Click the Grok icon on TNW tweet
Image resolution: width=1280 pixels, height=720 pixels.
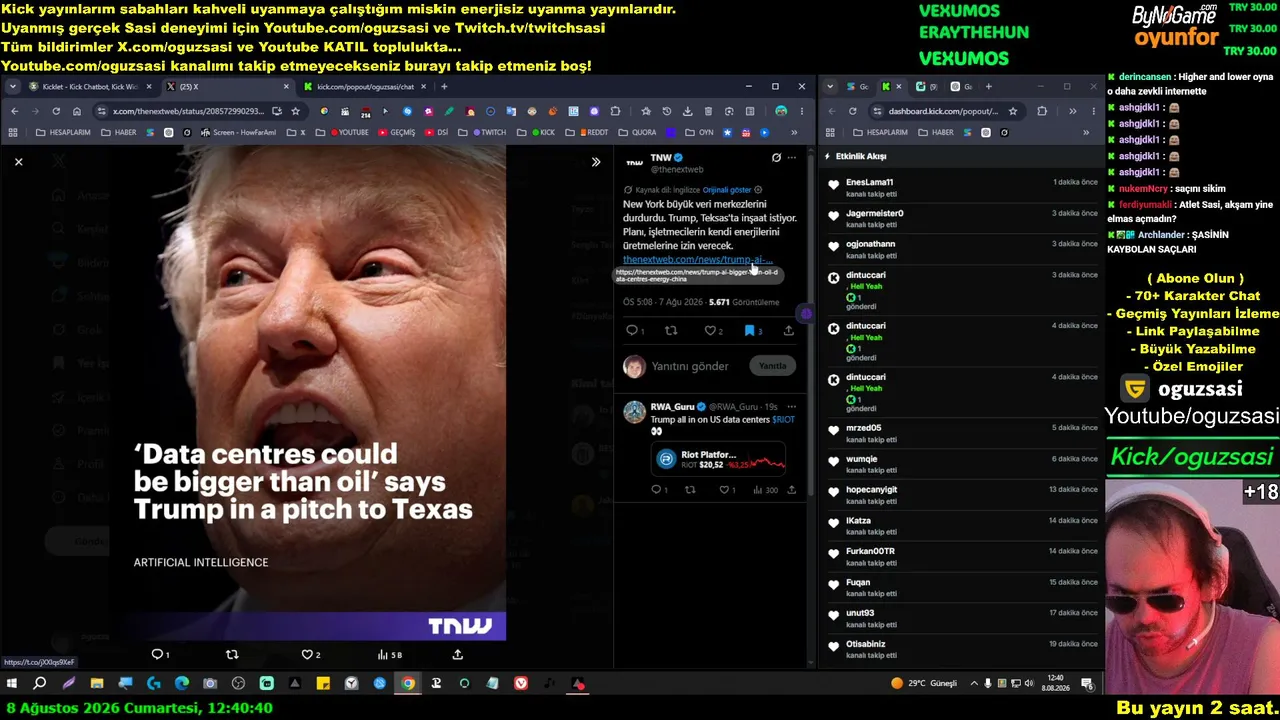pyautogui.click(x=776, y=157)
